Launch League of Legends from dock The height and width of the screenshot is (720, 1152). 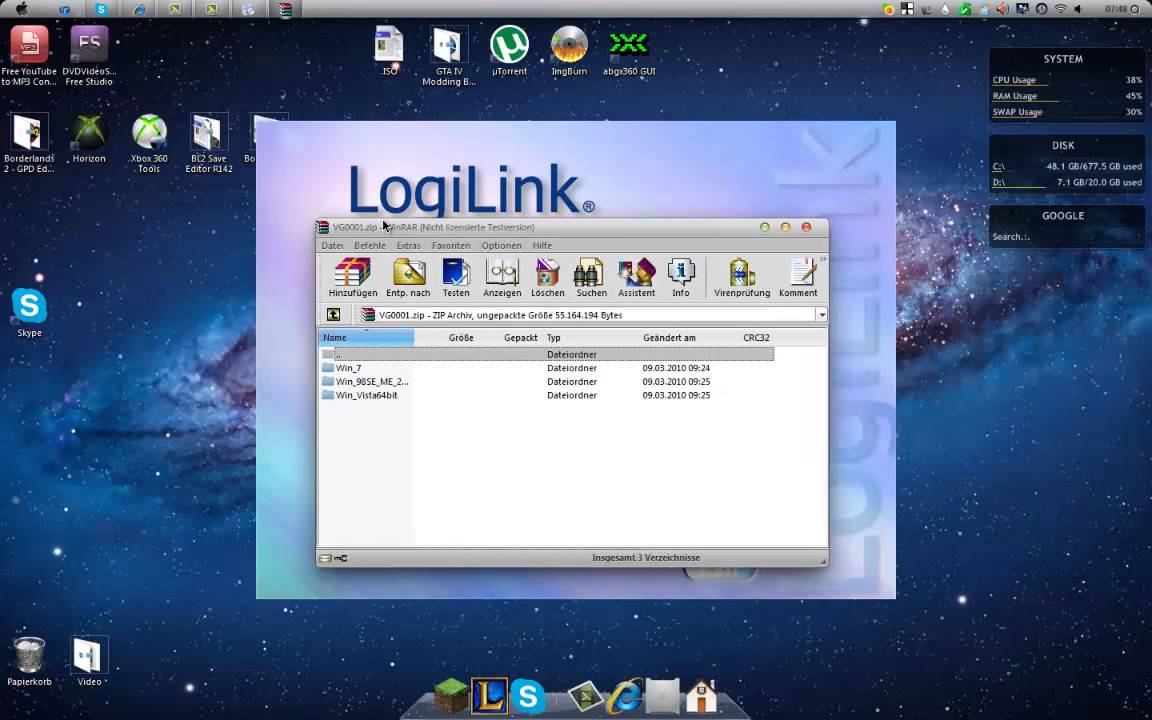coord(489,695)
